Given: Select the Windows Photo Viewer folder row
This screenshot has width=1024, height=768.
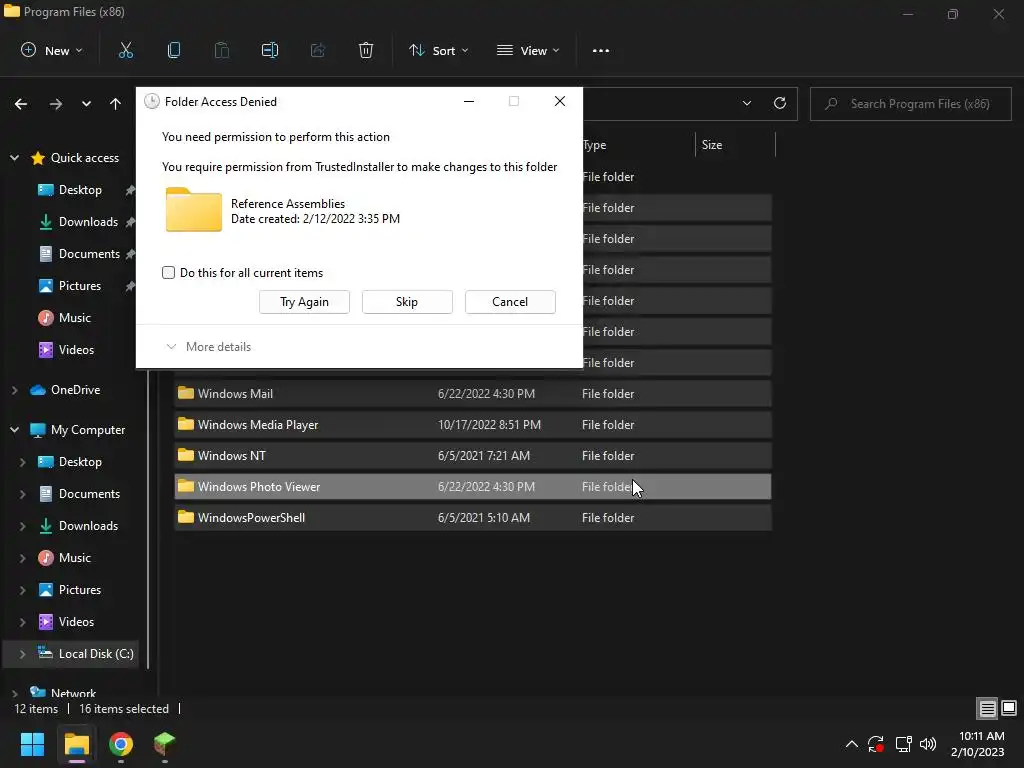Looking at the screenshot, I should [x=473, y=487].
